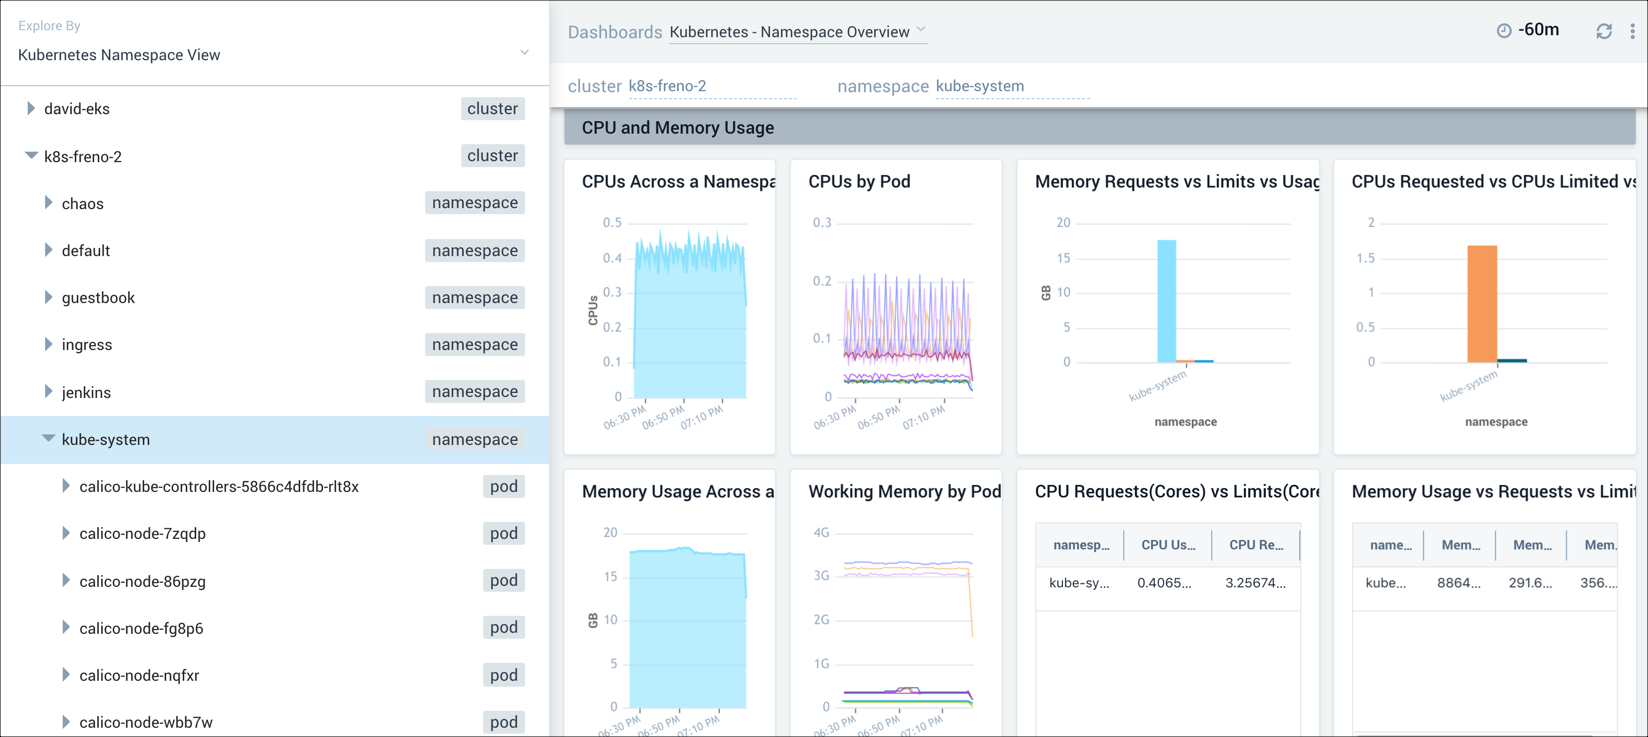Expand the calico-node-7zqdp pod

tap(66, 533)
